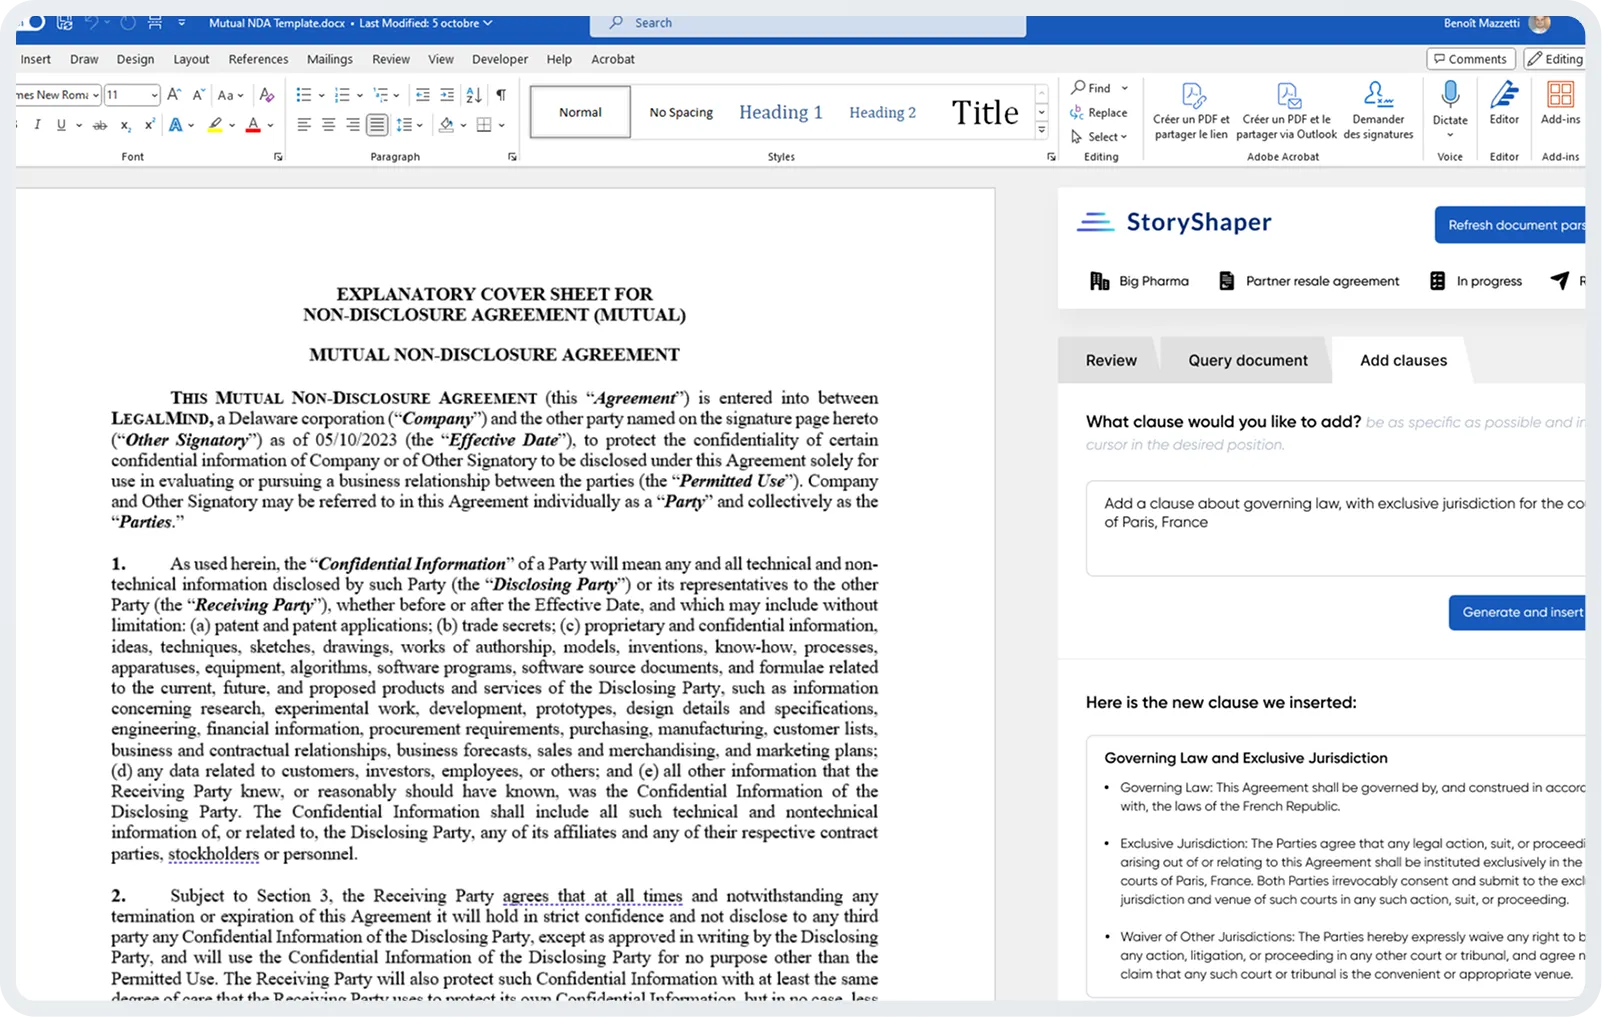Toggle superscript formatting

pyautogui.click(x=149, y=125)
